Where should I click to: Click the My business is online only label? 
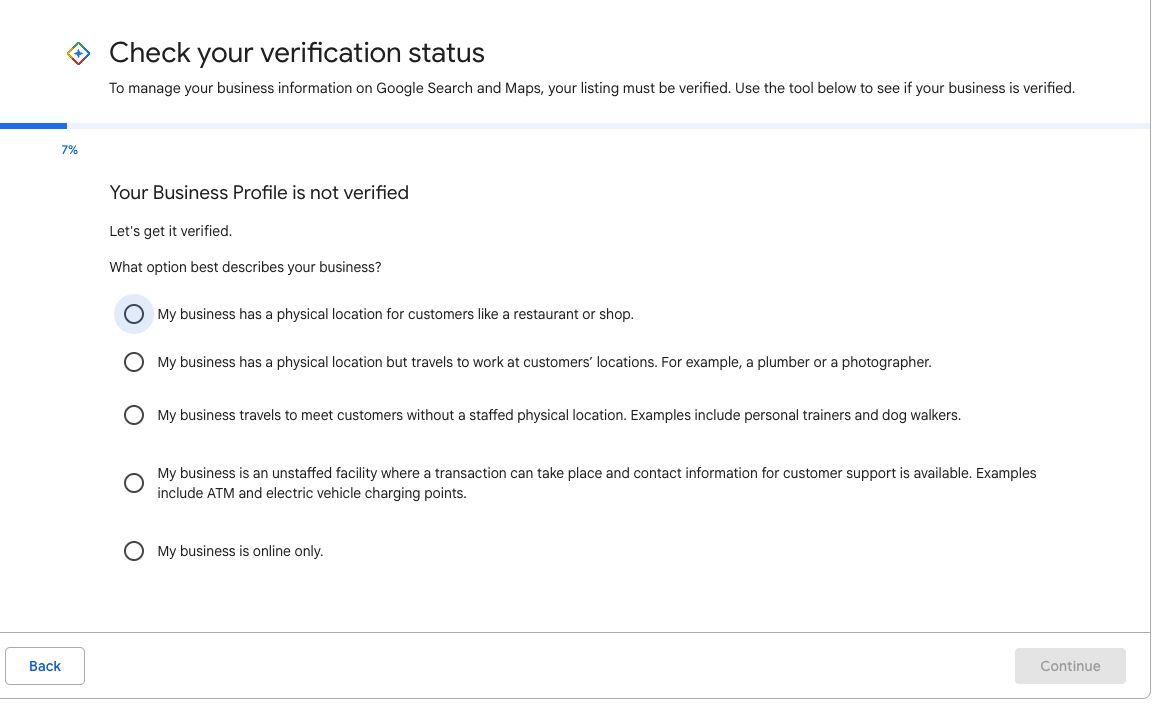pyautogui.click(x=240, y=551)
